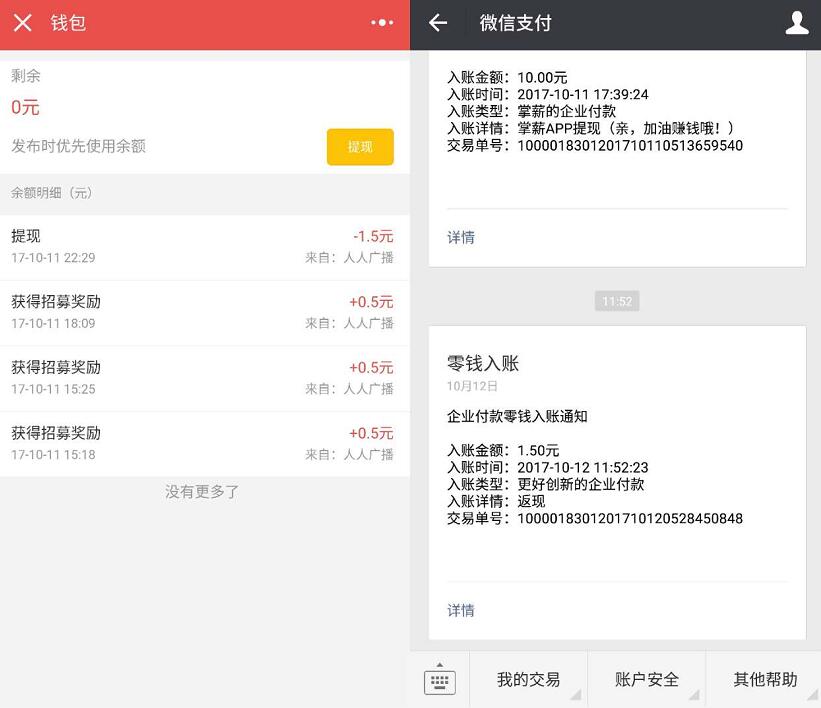Open the three-dot more menu in 钱包 header

coord(382,23)
